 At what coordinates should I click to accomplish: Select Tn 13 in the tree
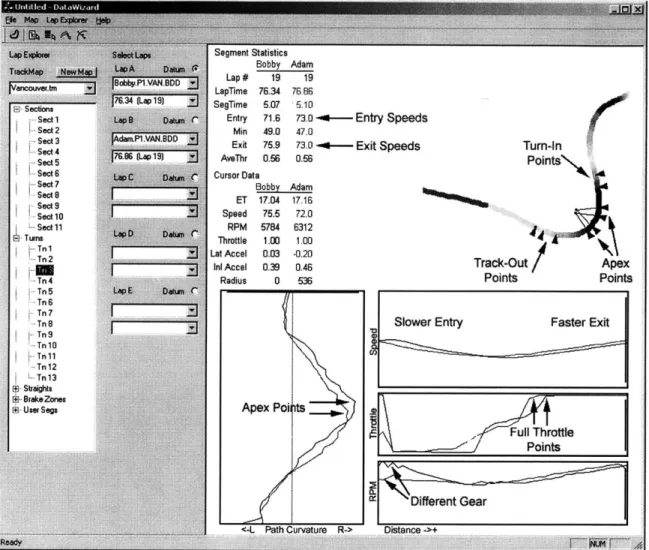pyautogui.click(x=47, y=378)
